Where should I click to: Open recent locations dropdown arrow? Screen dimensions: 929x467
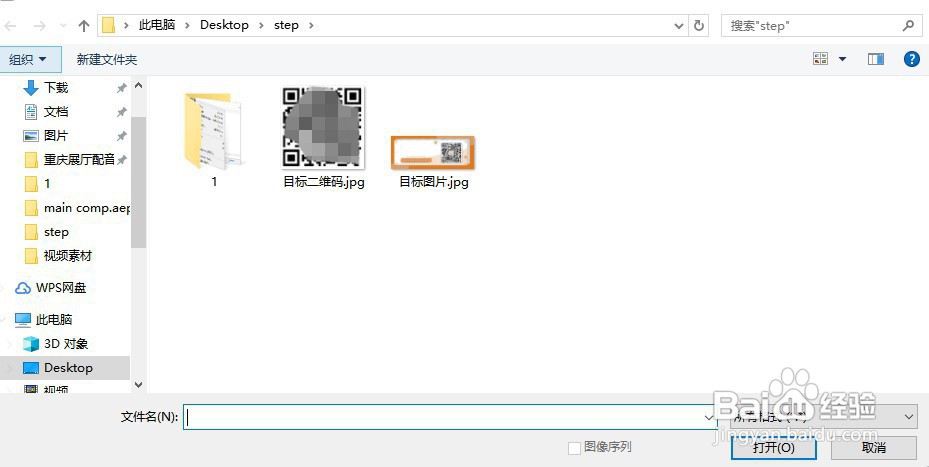point(63,25)
